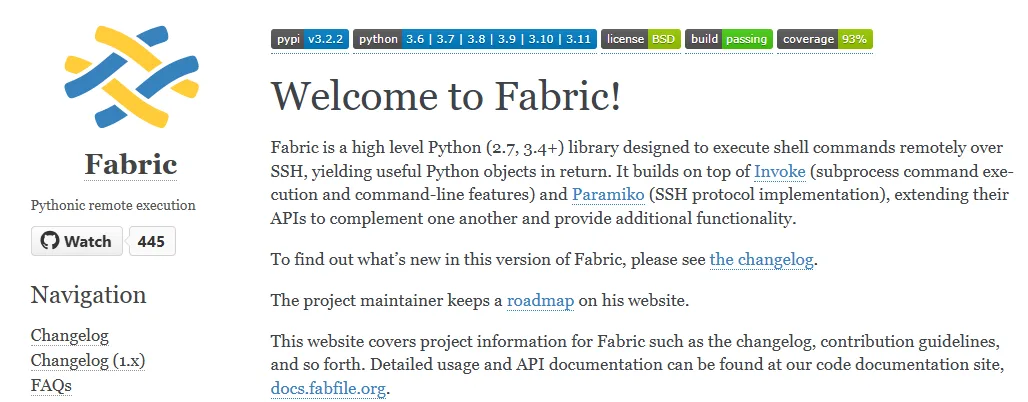The width and height of the screenshot is (1028, 402).
Task: Follow the Paramiko link
Action: tap(607, 194)
